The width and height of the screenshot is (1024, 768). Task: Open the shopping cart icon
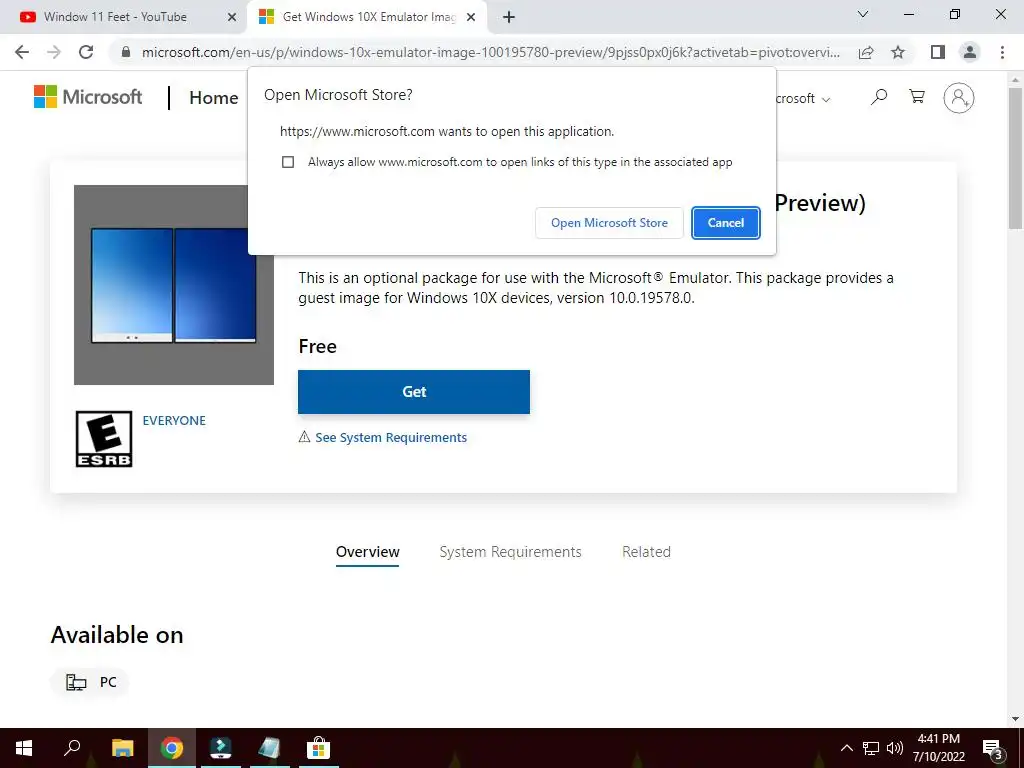917,97
